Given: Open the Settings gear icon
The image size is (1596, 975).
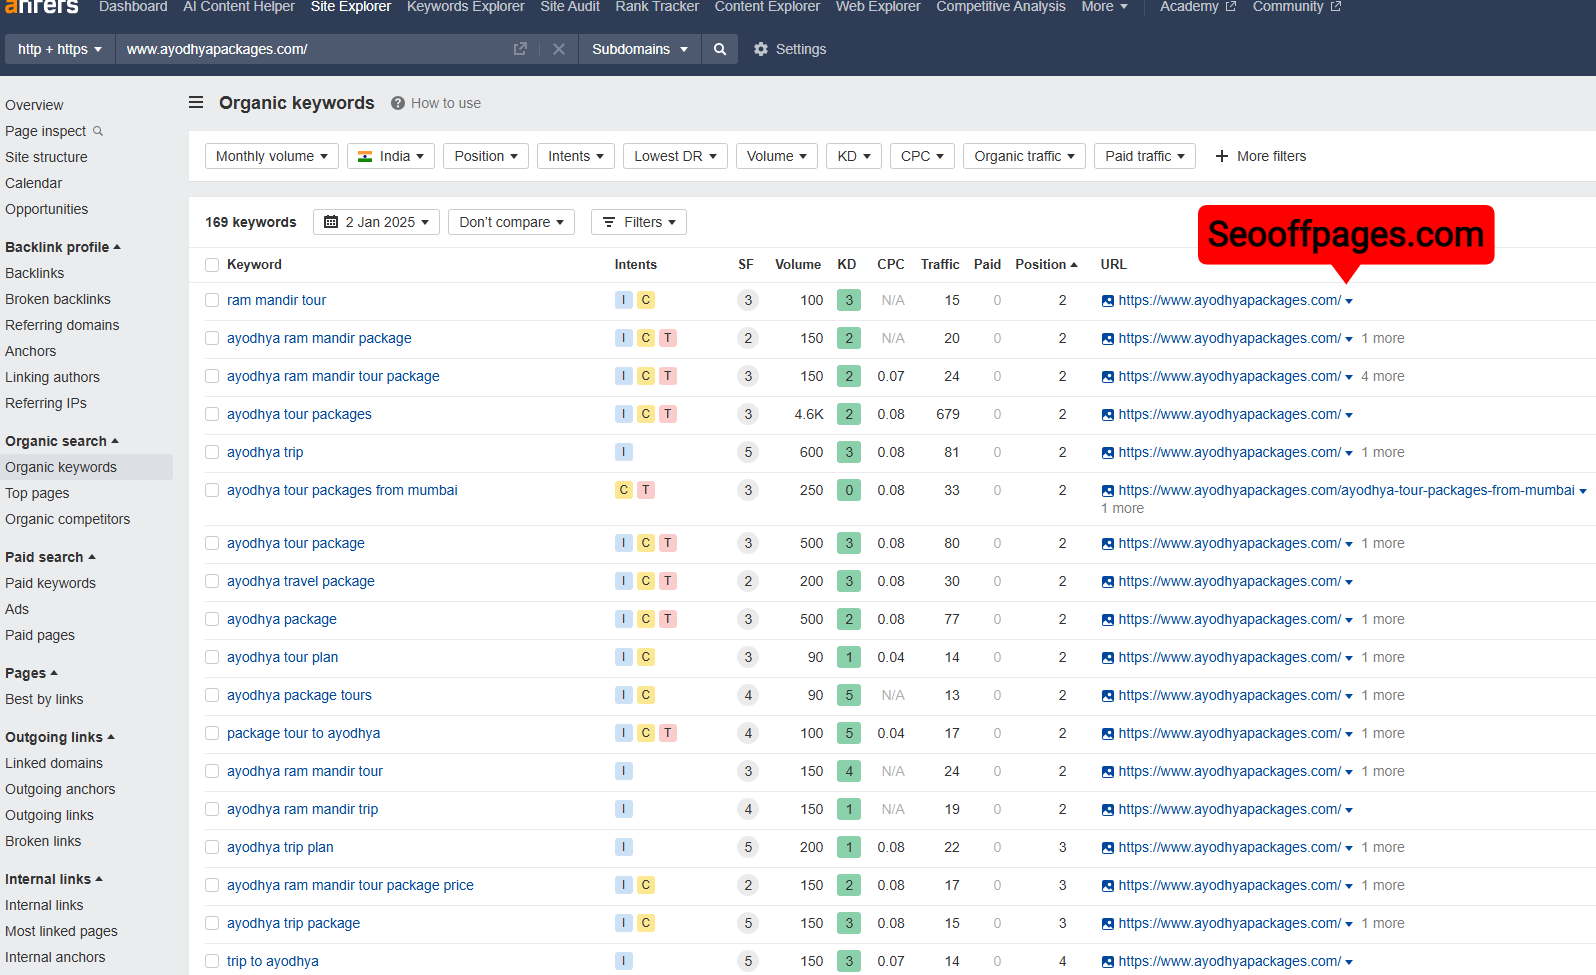Looking at the screenshot, I should coord(761,49).
